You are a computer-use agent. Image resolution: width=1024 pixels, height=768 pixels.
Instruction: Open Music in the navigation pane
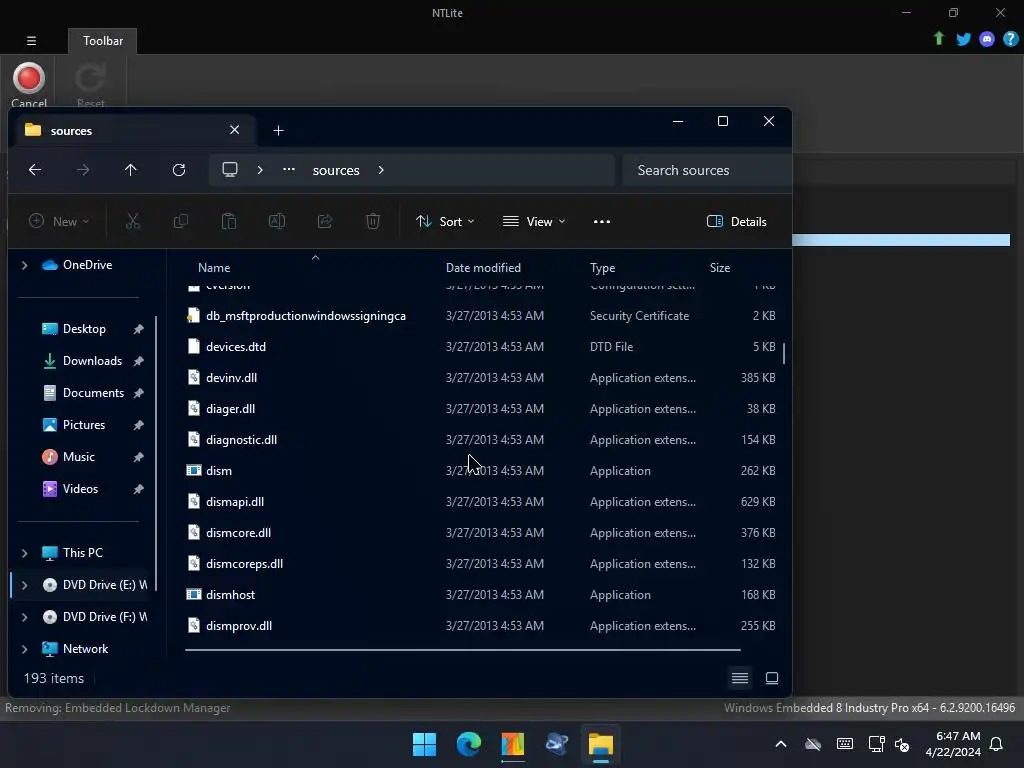78,457
